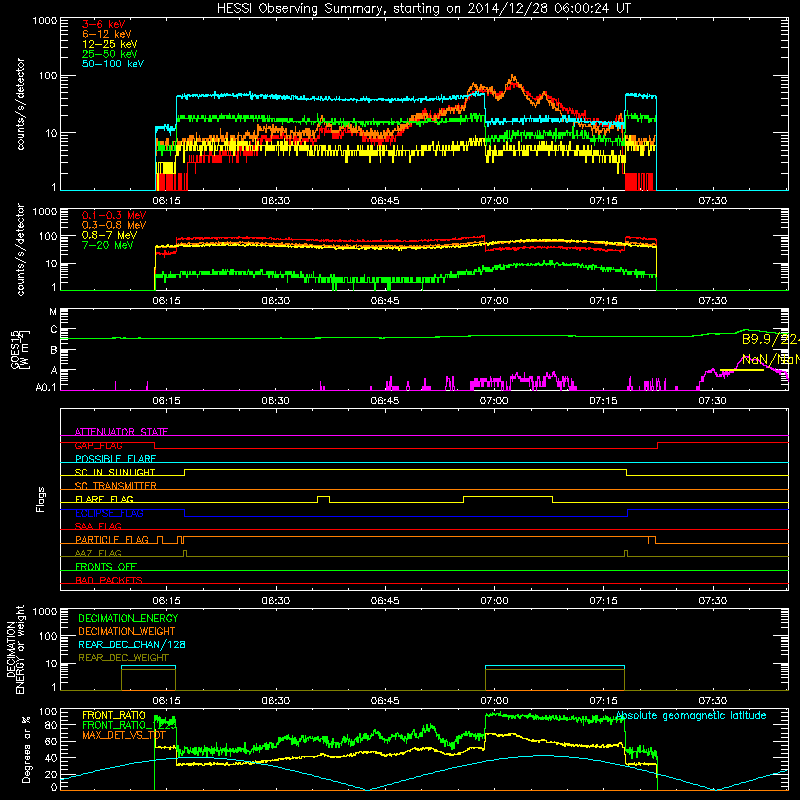Select the DECIMATION_ENERGY legend label
Viewport: 800px width, 800px height.
pos(128,618)
